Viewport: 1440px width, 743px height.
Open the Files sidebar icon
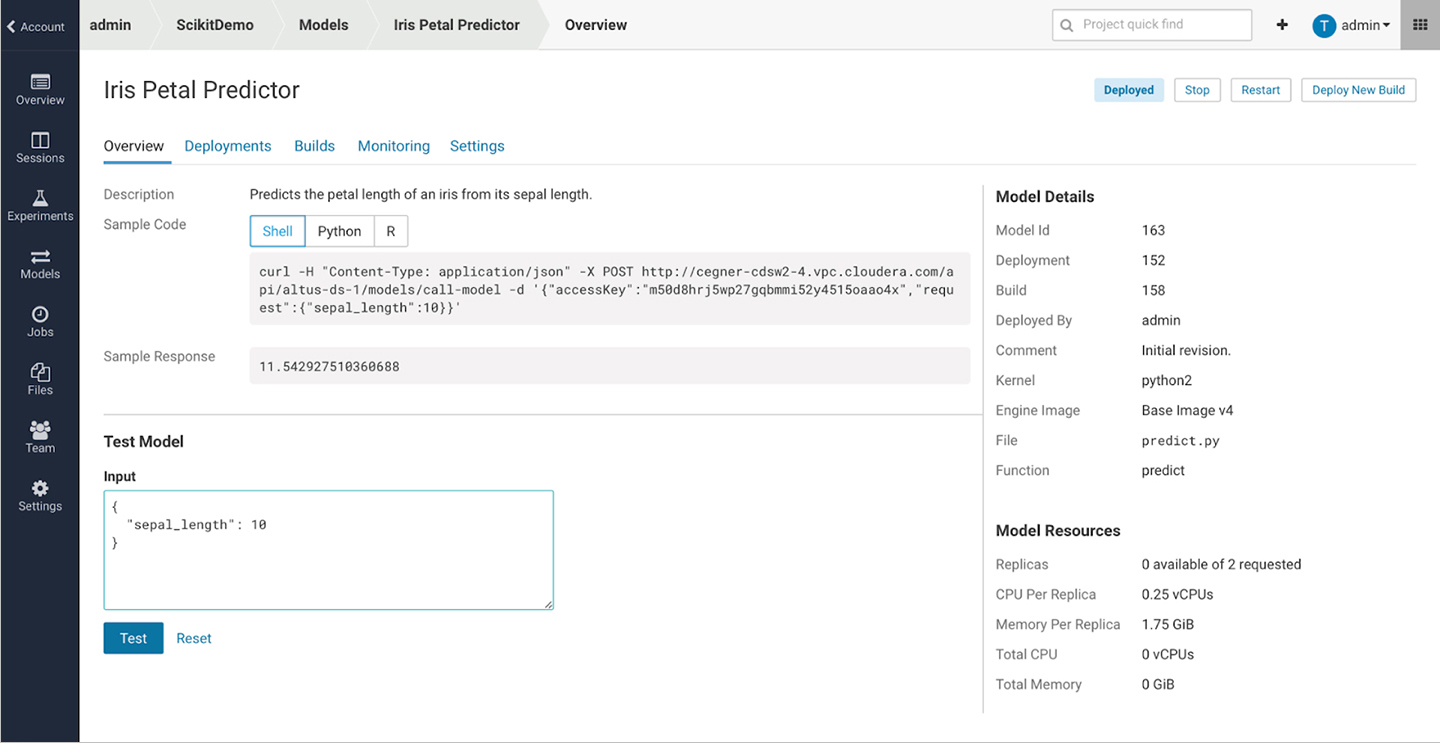(40, 372)
